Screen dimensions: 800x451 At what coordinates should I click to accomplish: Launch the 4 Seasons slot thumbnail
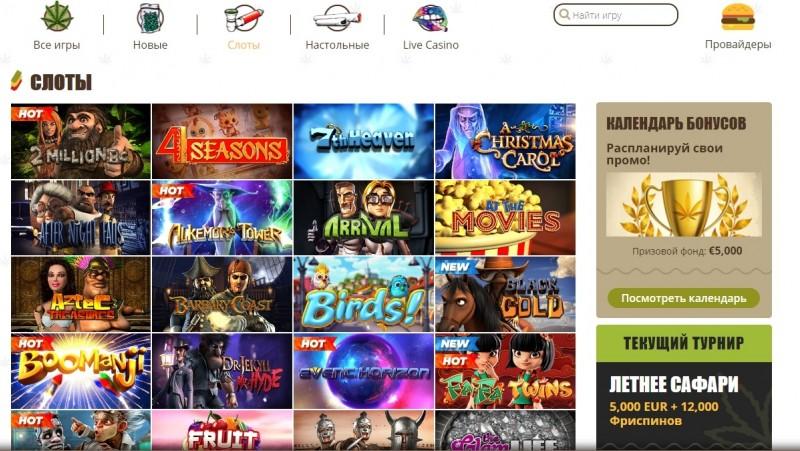222,141
